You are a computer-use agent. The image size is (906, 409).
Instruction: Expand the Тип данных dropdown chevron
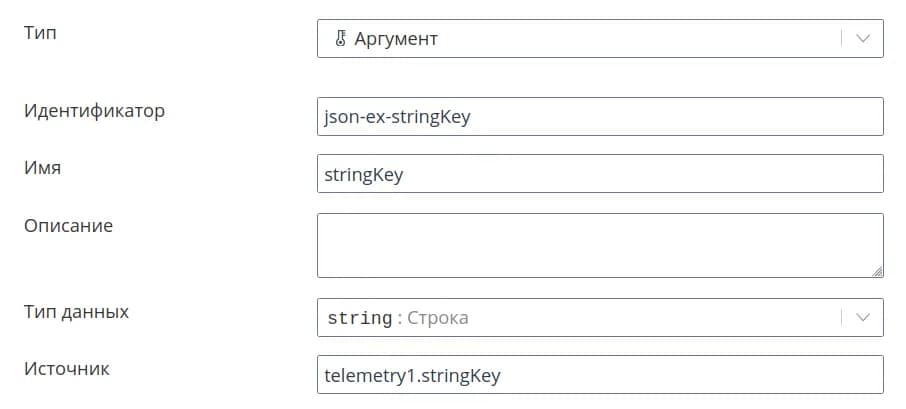[x=862, y=318]
